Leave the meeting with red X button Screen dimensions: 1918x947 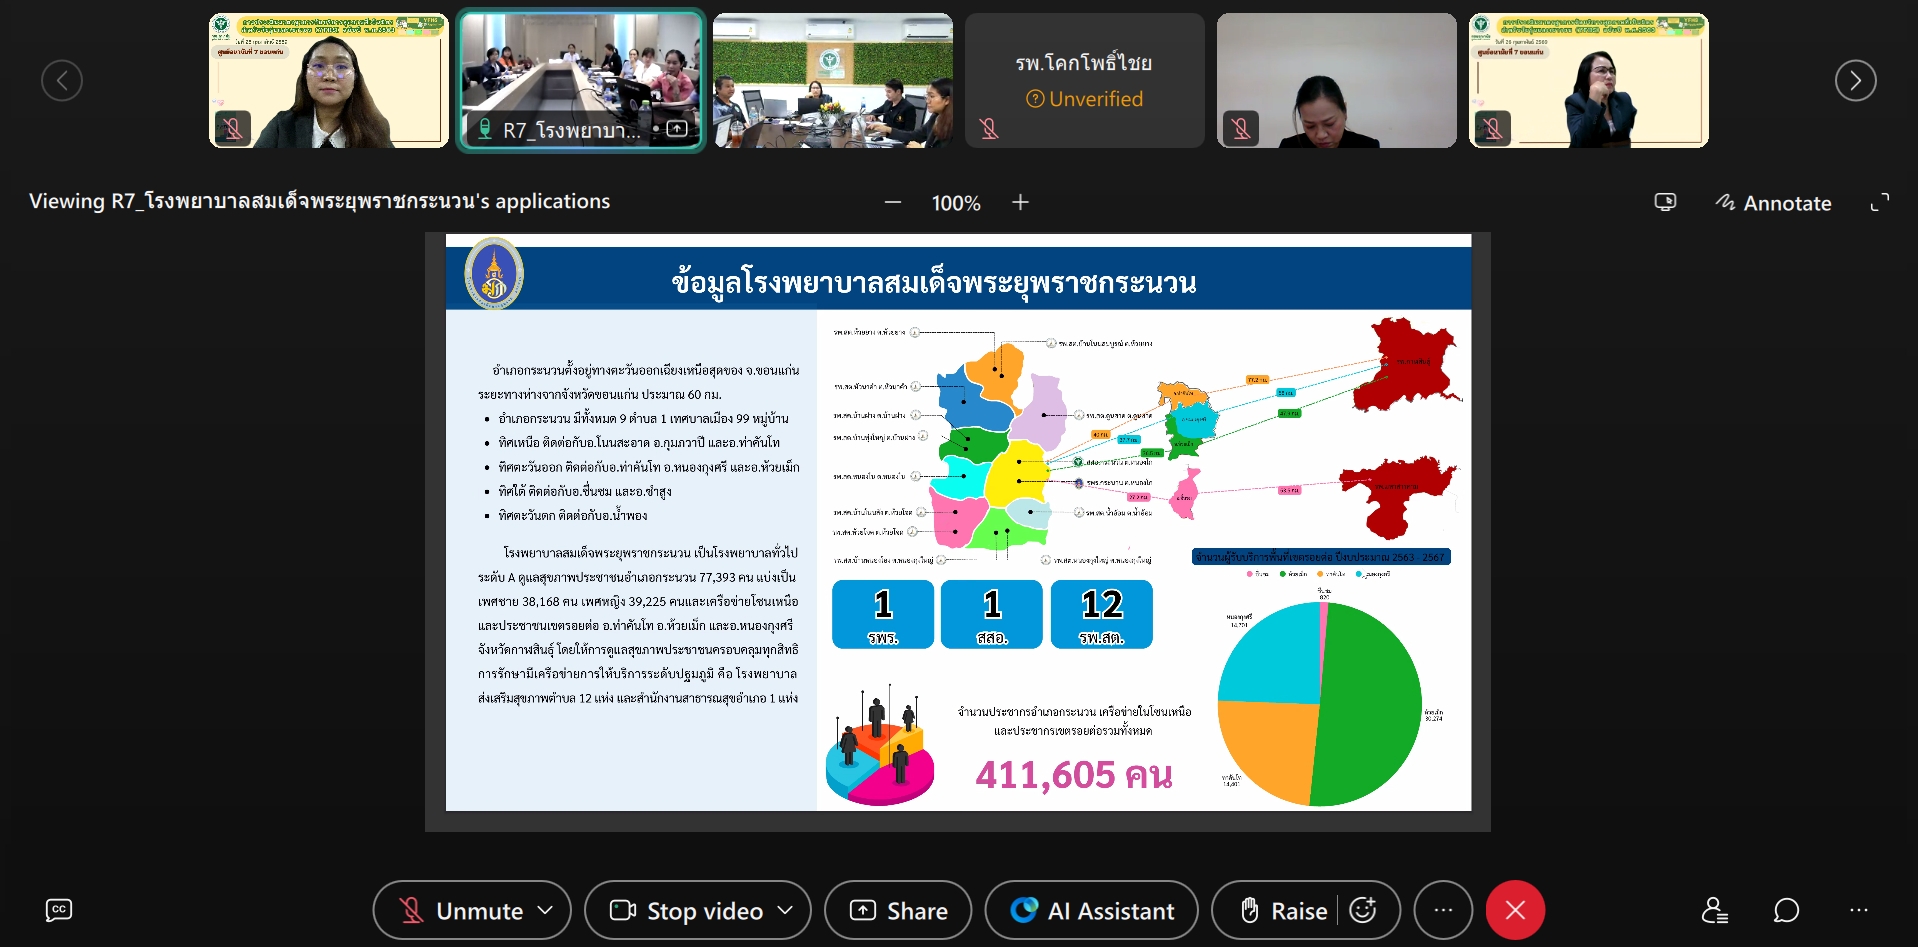[1515, 910]
